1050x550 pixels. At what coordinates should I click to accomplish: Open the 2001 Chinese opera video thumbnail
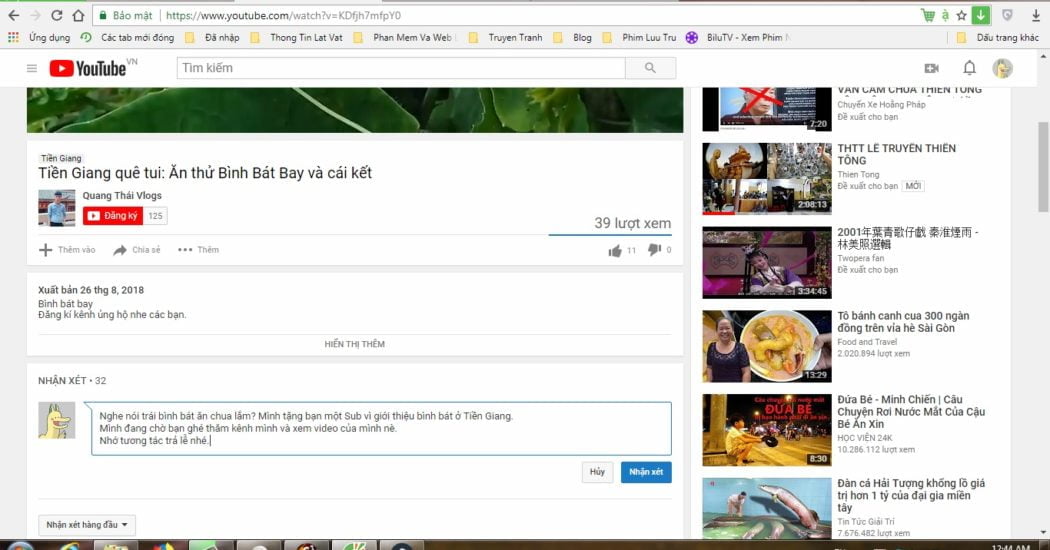click(x=767, y=263)
